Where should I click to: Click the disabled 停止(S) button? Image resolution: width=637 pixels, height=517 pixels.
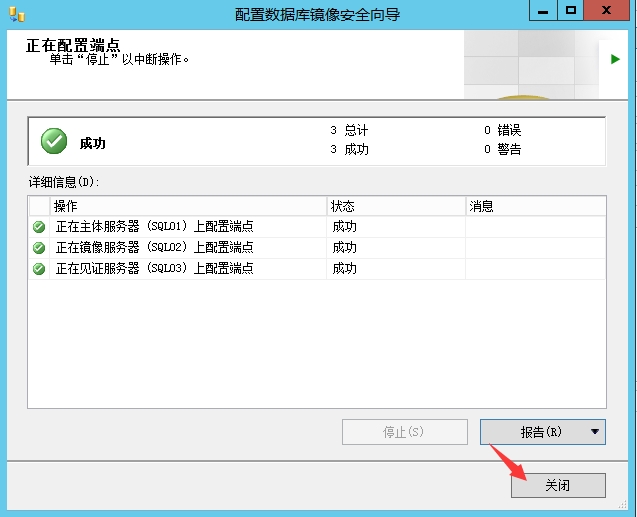[x=405, y=432]
